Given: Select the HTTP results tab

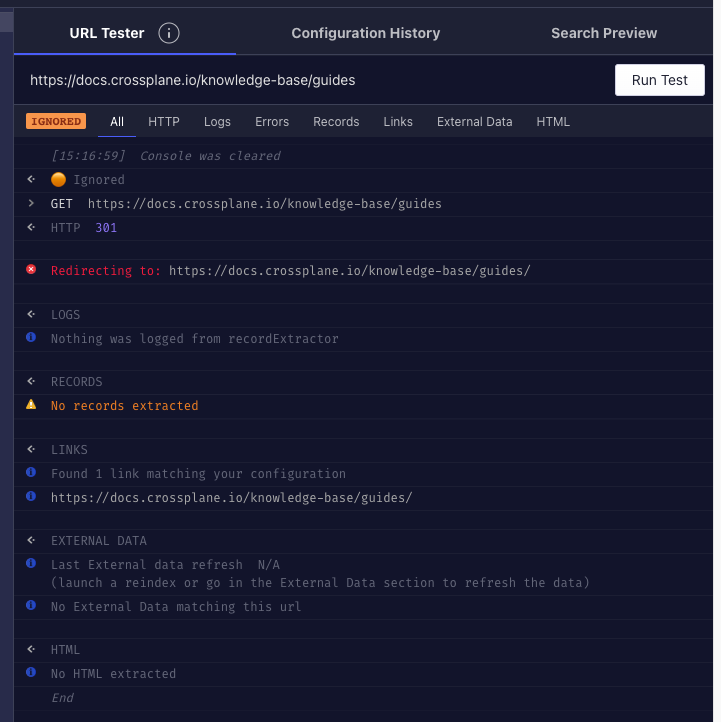Looking at the screenshot, I should tap(163, 122).
